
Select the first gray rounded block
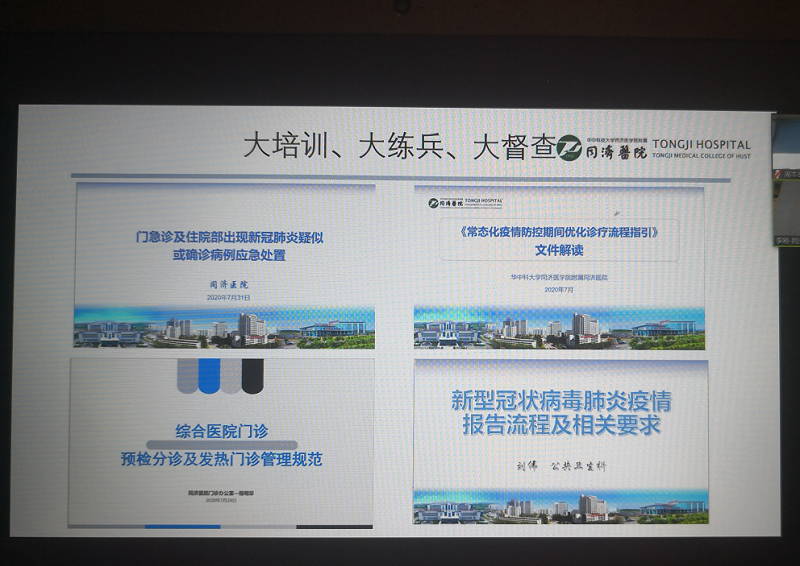pos(187,375)
